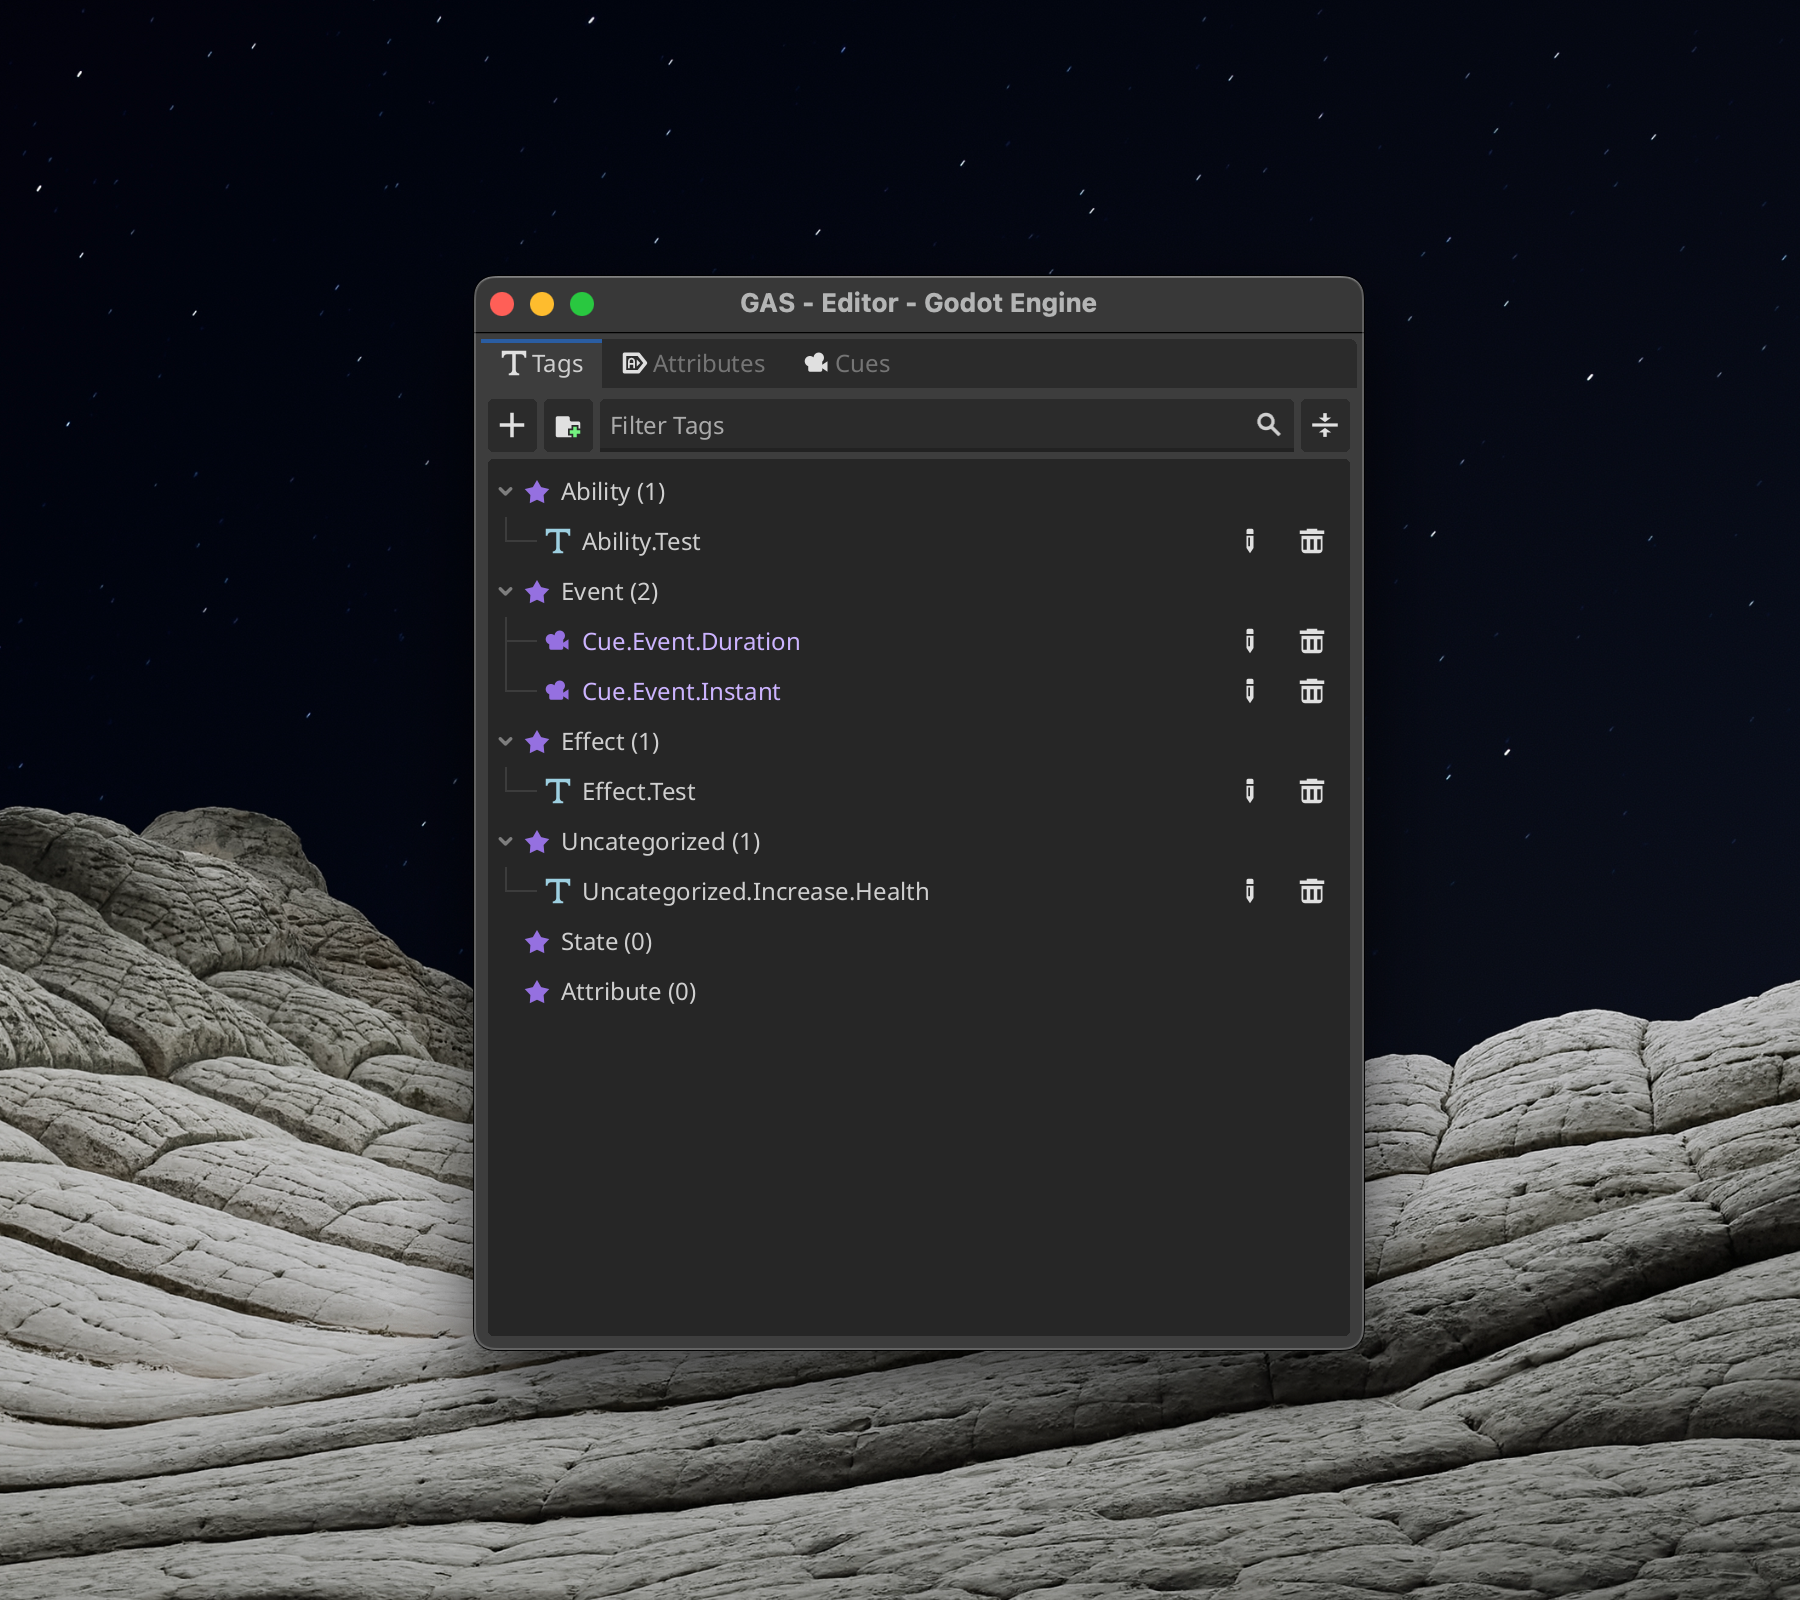The width and height of the screenshot is (1800, 1600).
Task: Maximize the GAS Editor window
Action: [x=582, y=303]
